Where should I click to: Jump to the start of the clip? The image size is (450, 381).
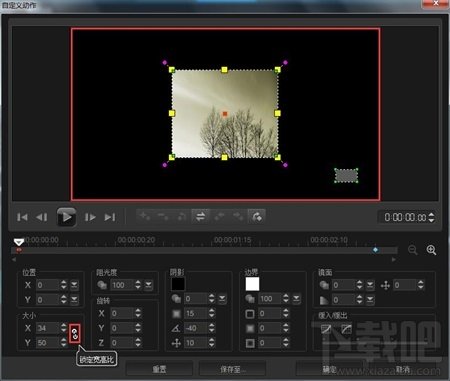tap(22, 217)
